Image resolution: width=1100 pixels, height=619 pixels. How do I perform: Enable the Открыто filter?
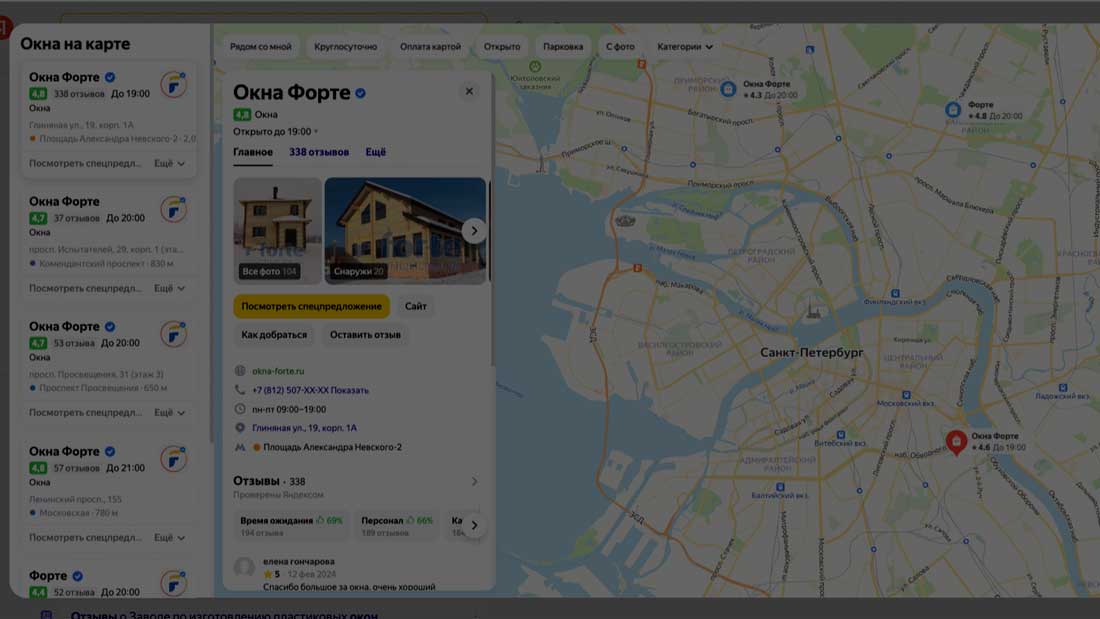pos(502,46)
